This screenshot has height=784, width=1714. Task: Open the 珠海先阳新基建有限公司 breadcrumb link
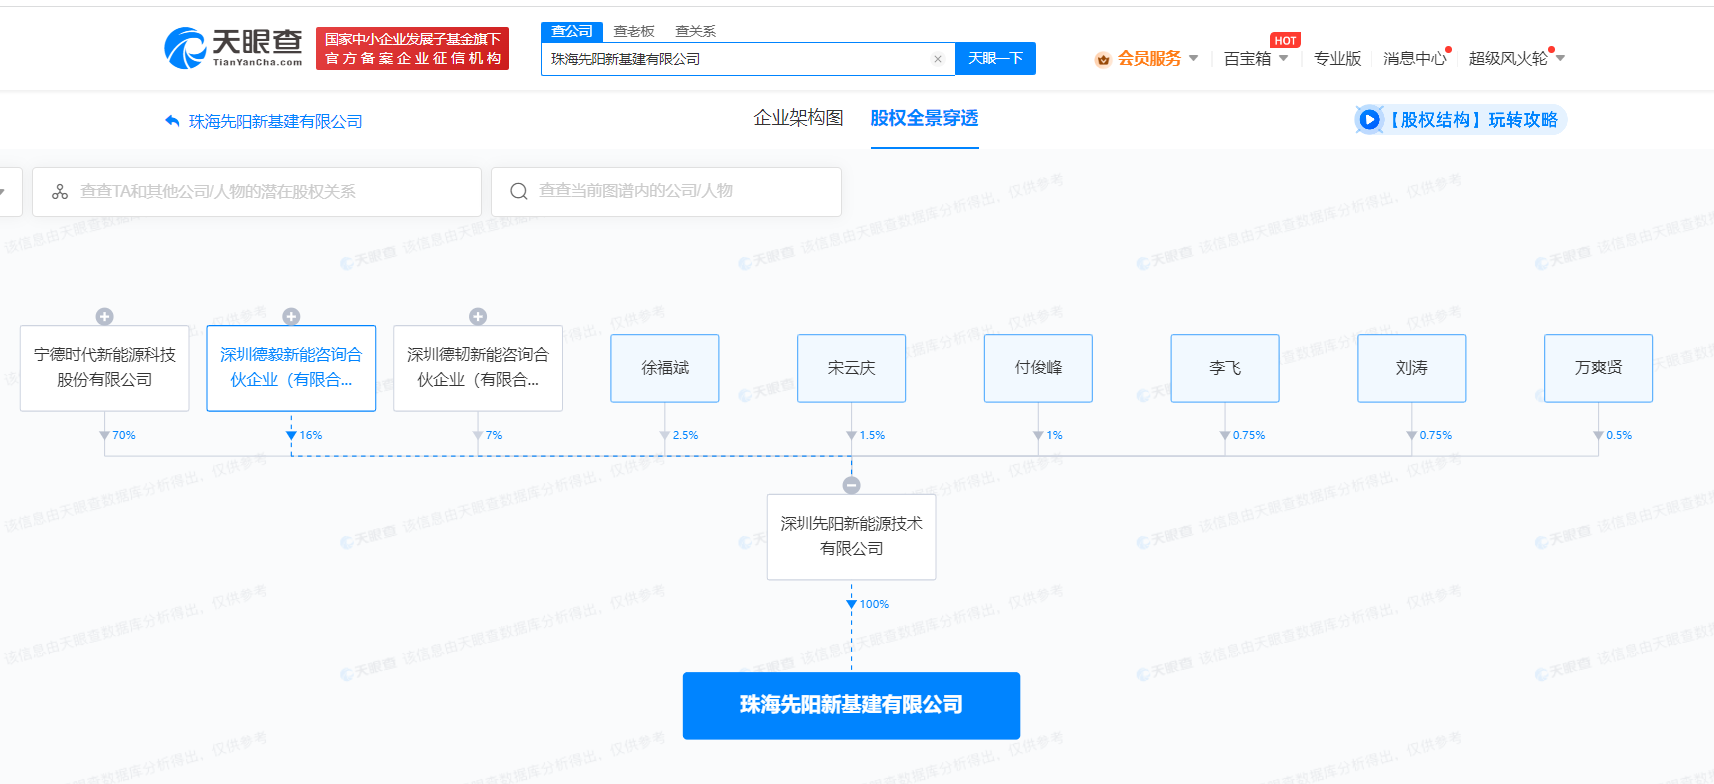276,121
